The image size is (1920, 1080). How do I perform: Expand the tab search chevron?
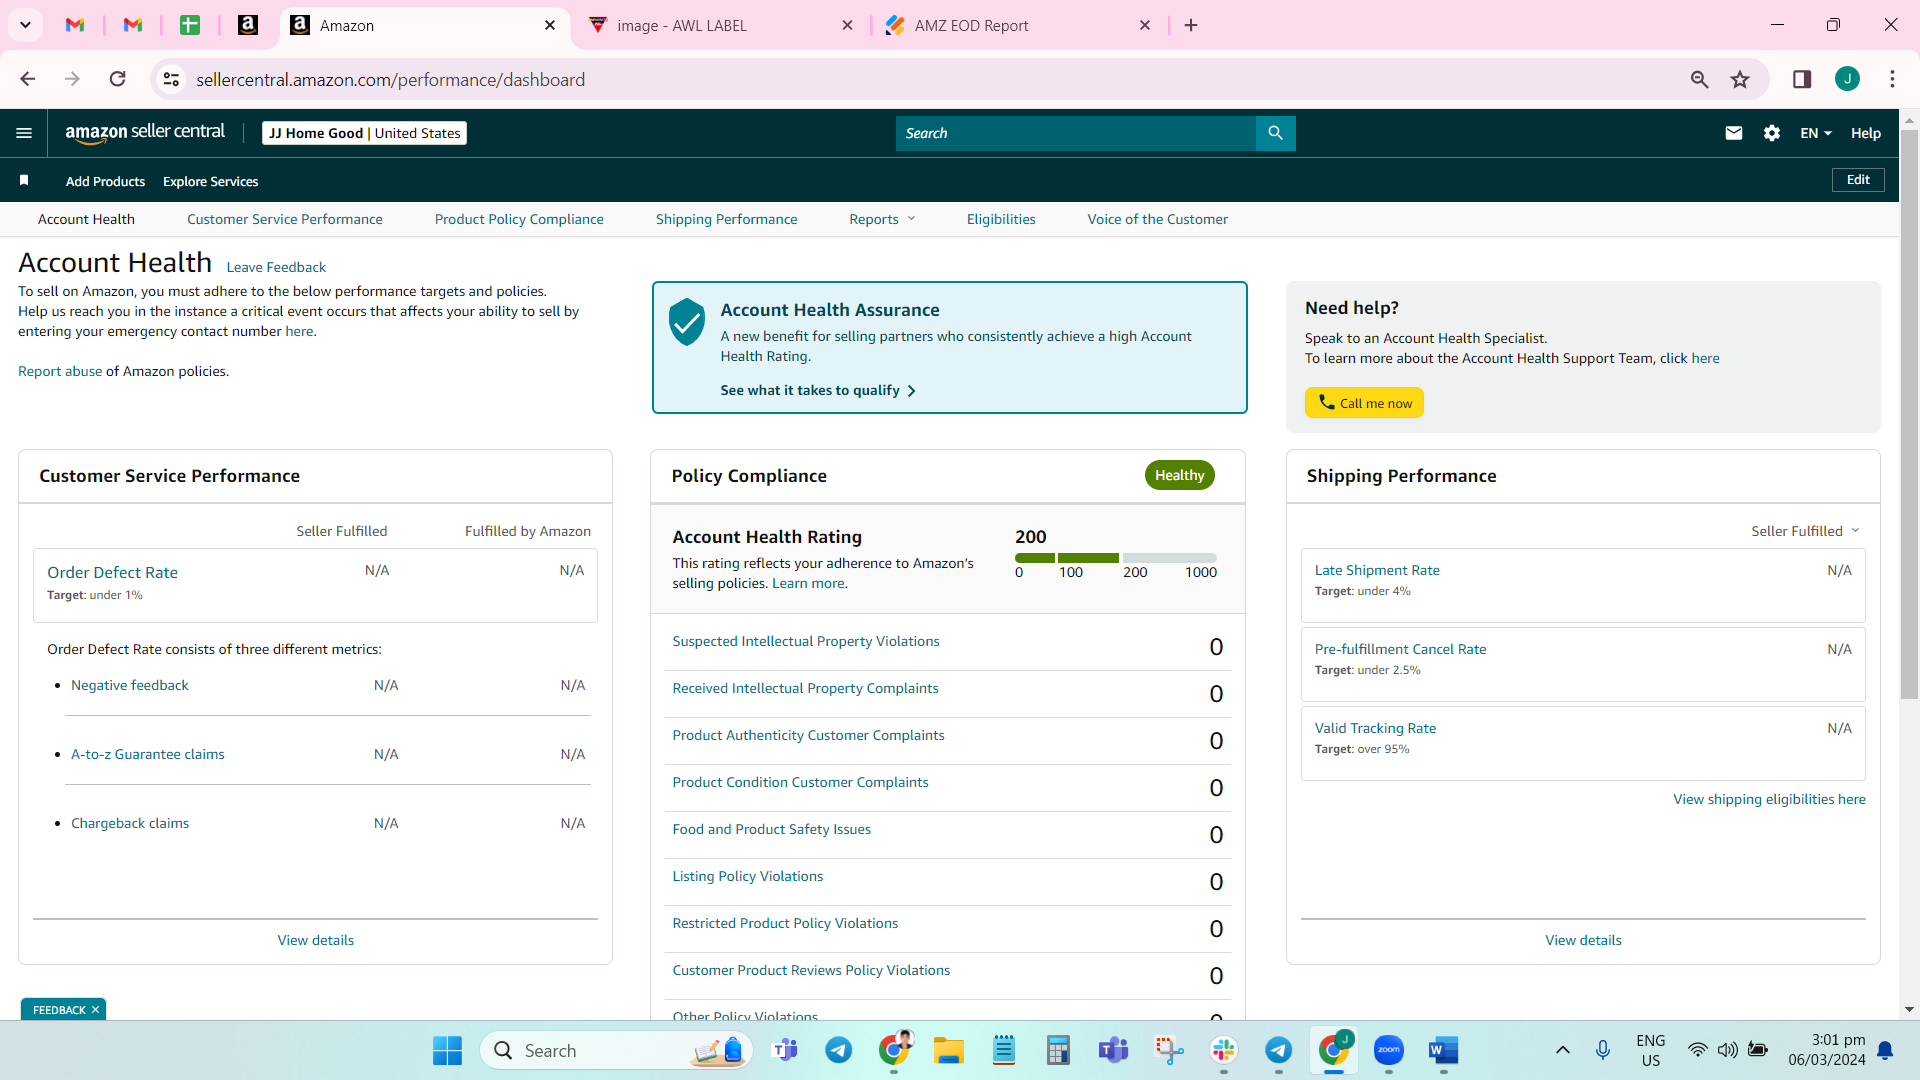(25, 25)
